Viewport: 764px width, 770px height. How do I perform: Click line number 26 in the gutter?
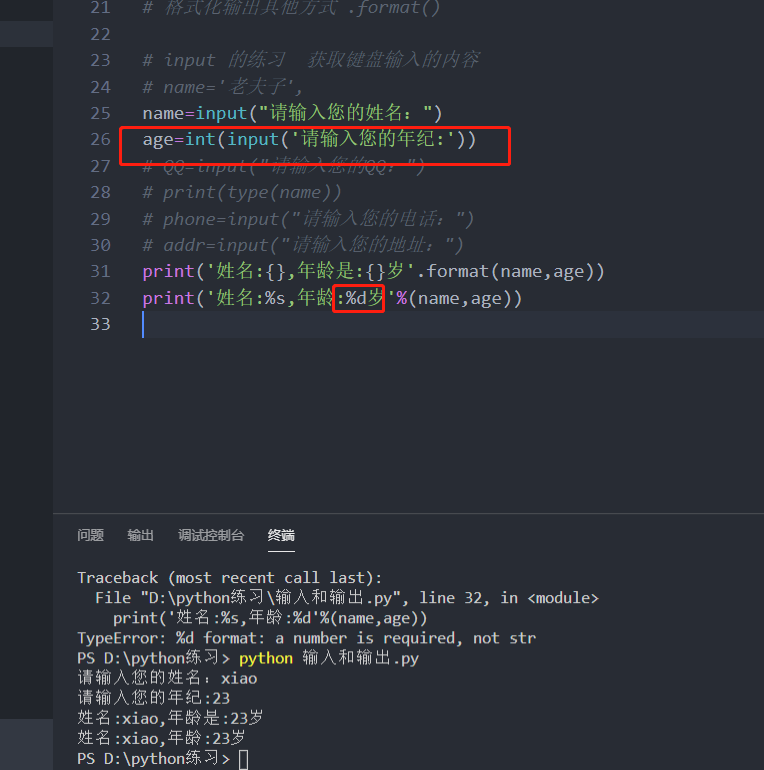[x=101, y=139]
